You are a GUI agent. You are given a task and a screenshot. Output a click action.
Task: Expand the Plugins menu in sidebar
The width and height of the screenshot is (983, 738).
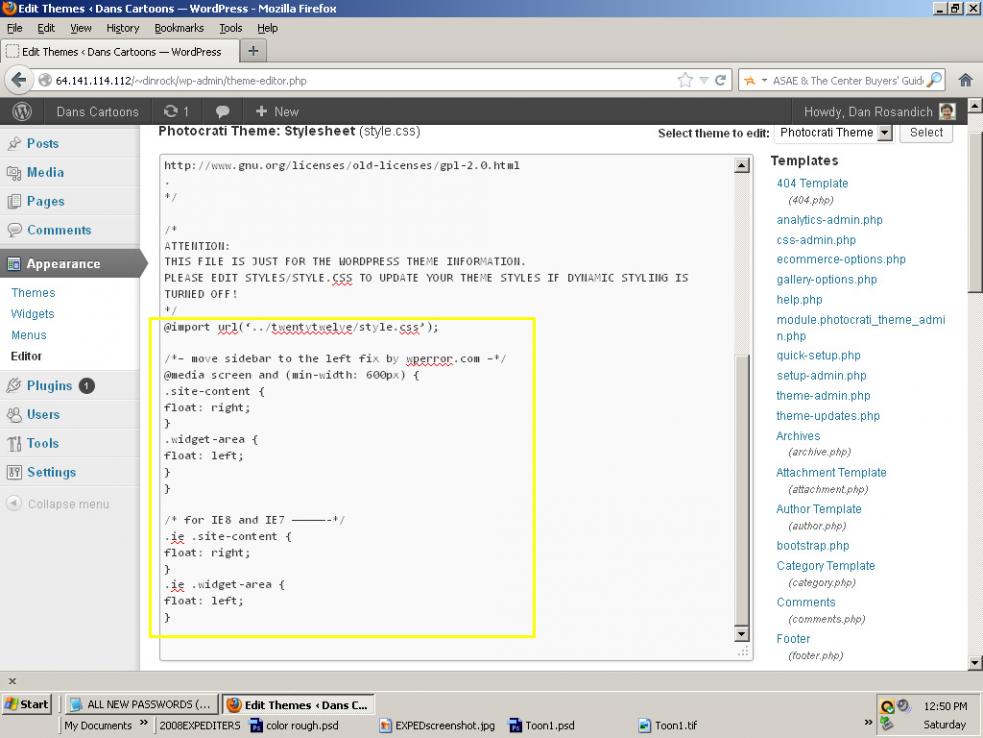tap(49, 385)
